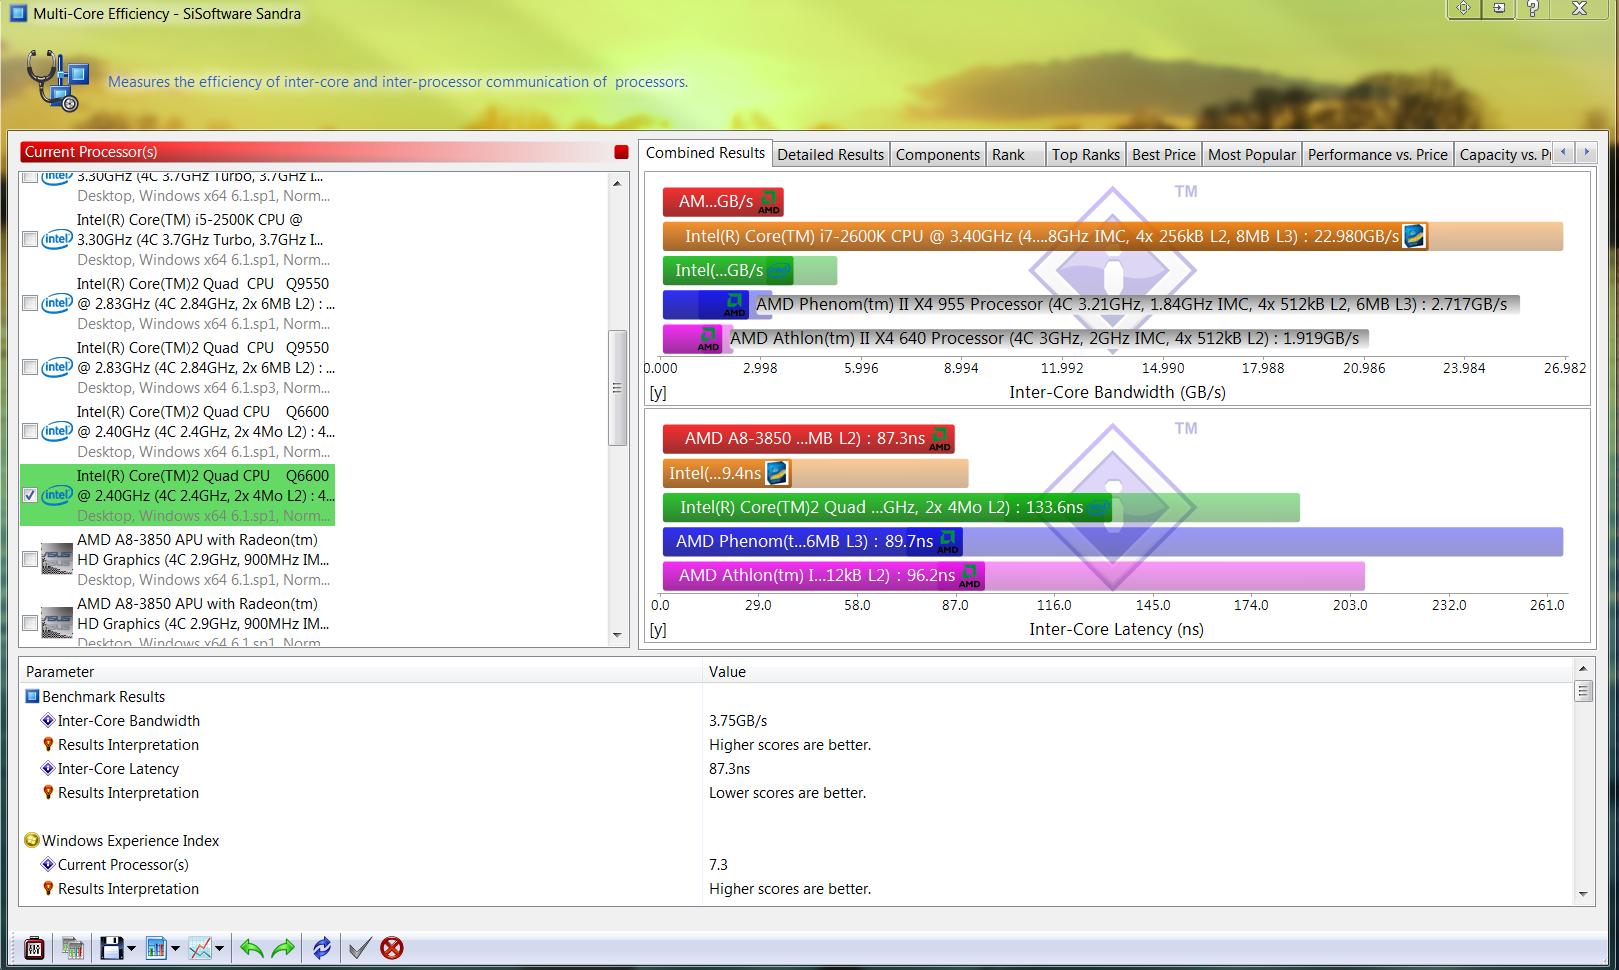Click the AMD badge on Athlon II X4 640 bandwidth bar
This screenshot has height=970, width=1619.
pos(709,338)
